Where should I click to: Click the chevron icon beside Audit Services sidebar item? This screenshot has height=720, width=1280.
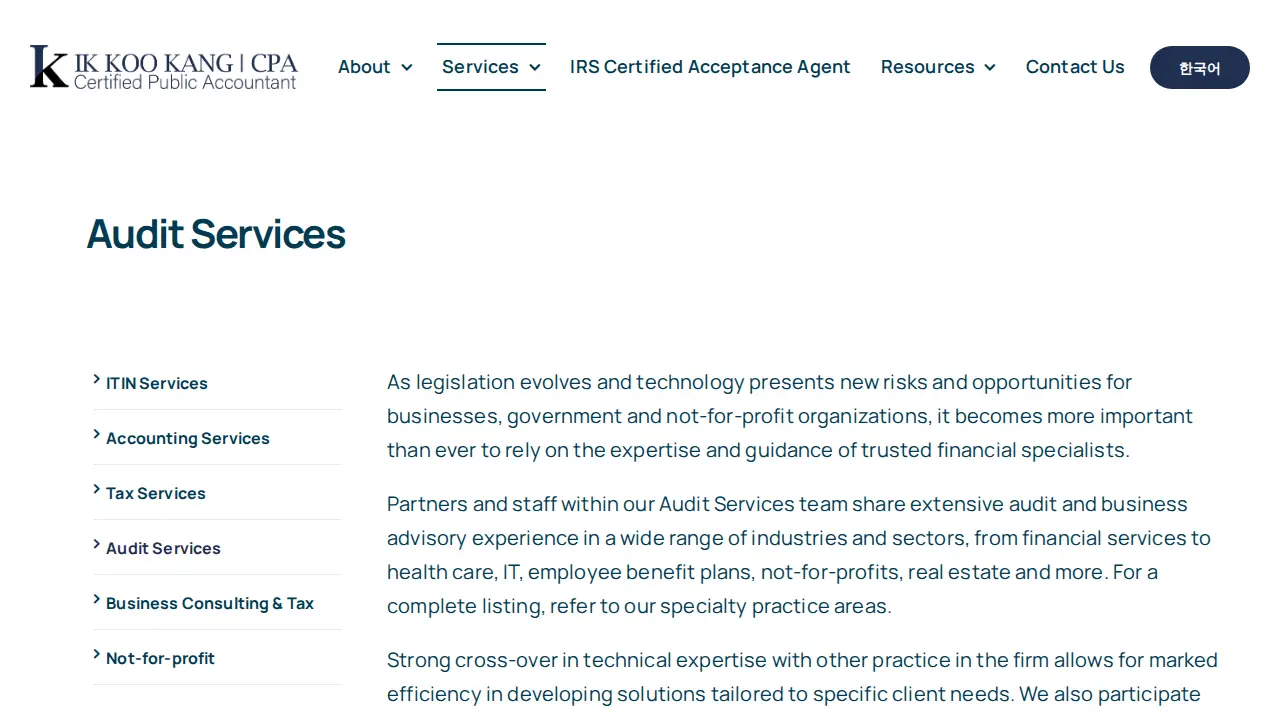point(97,544)
